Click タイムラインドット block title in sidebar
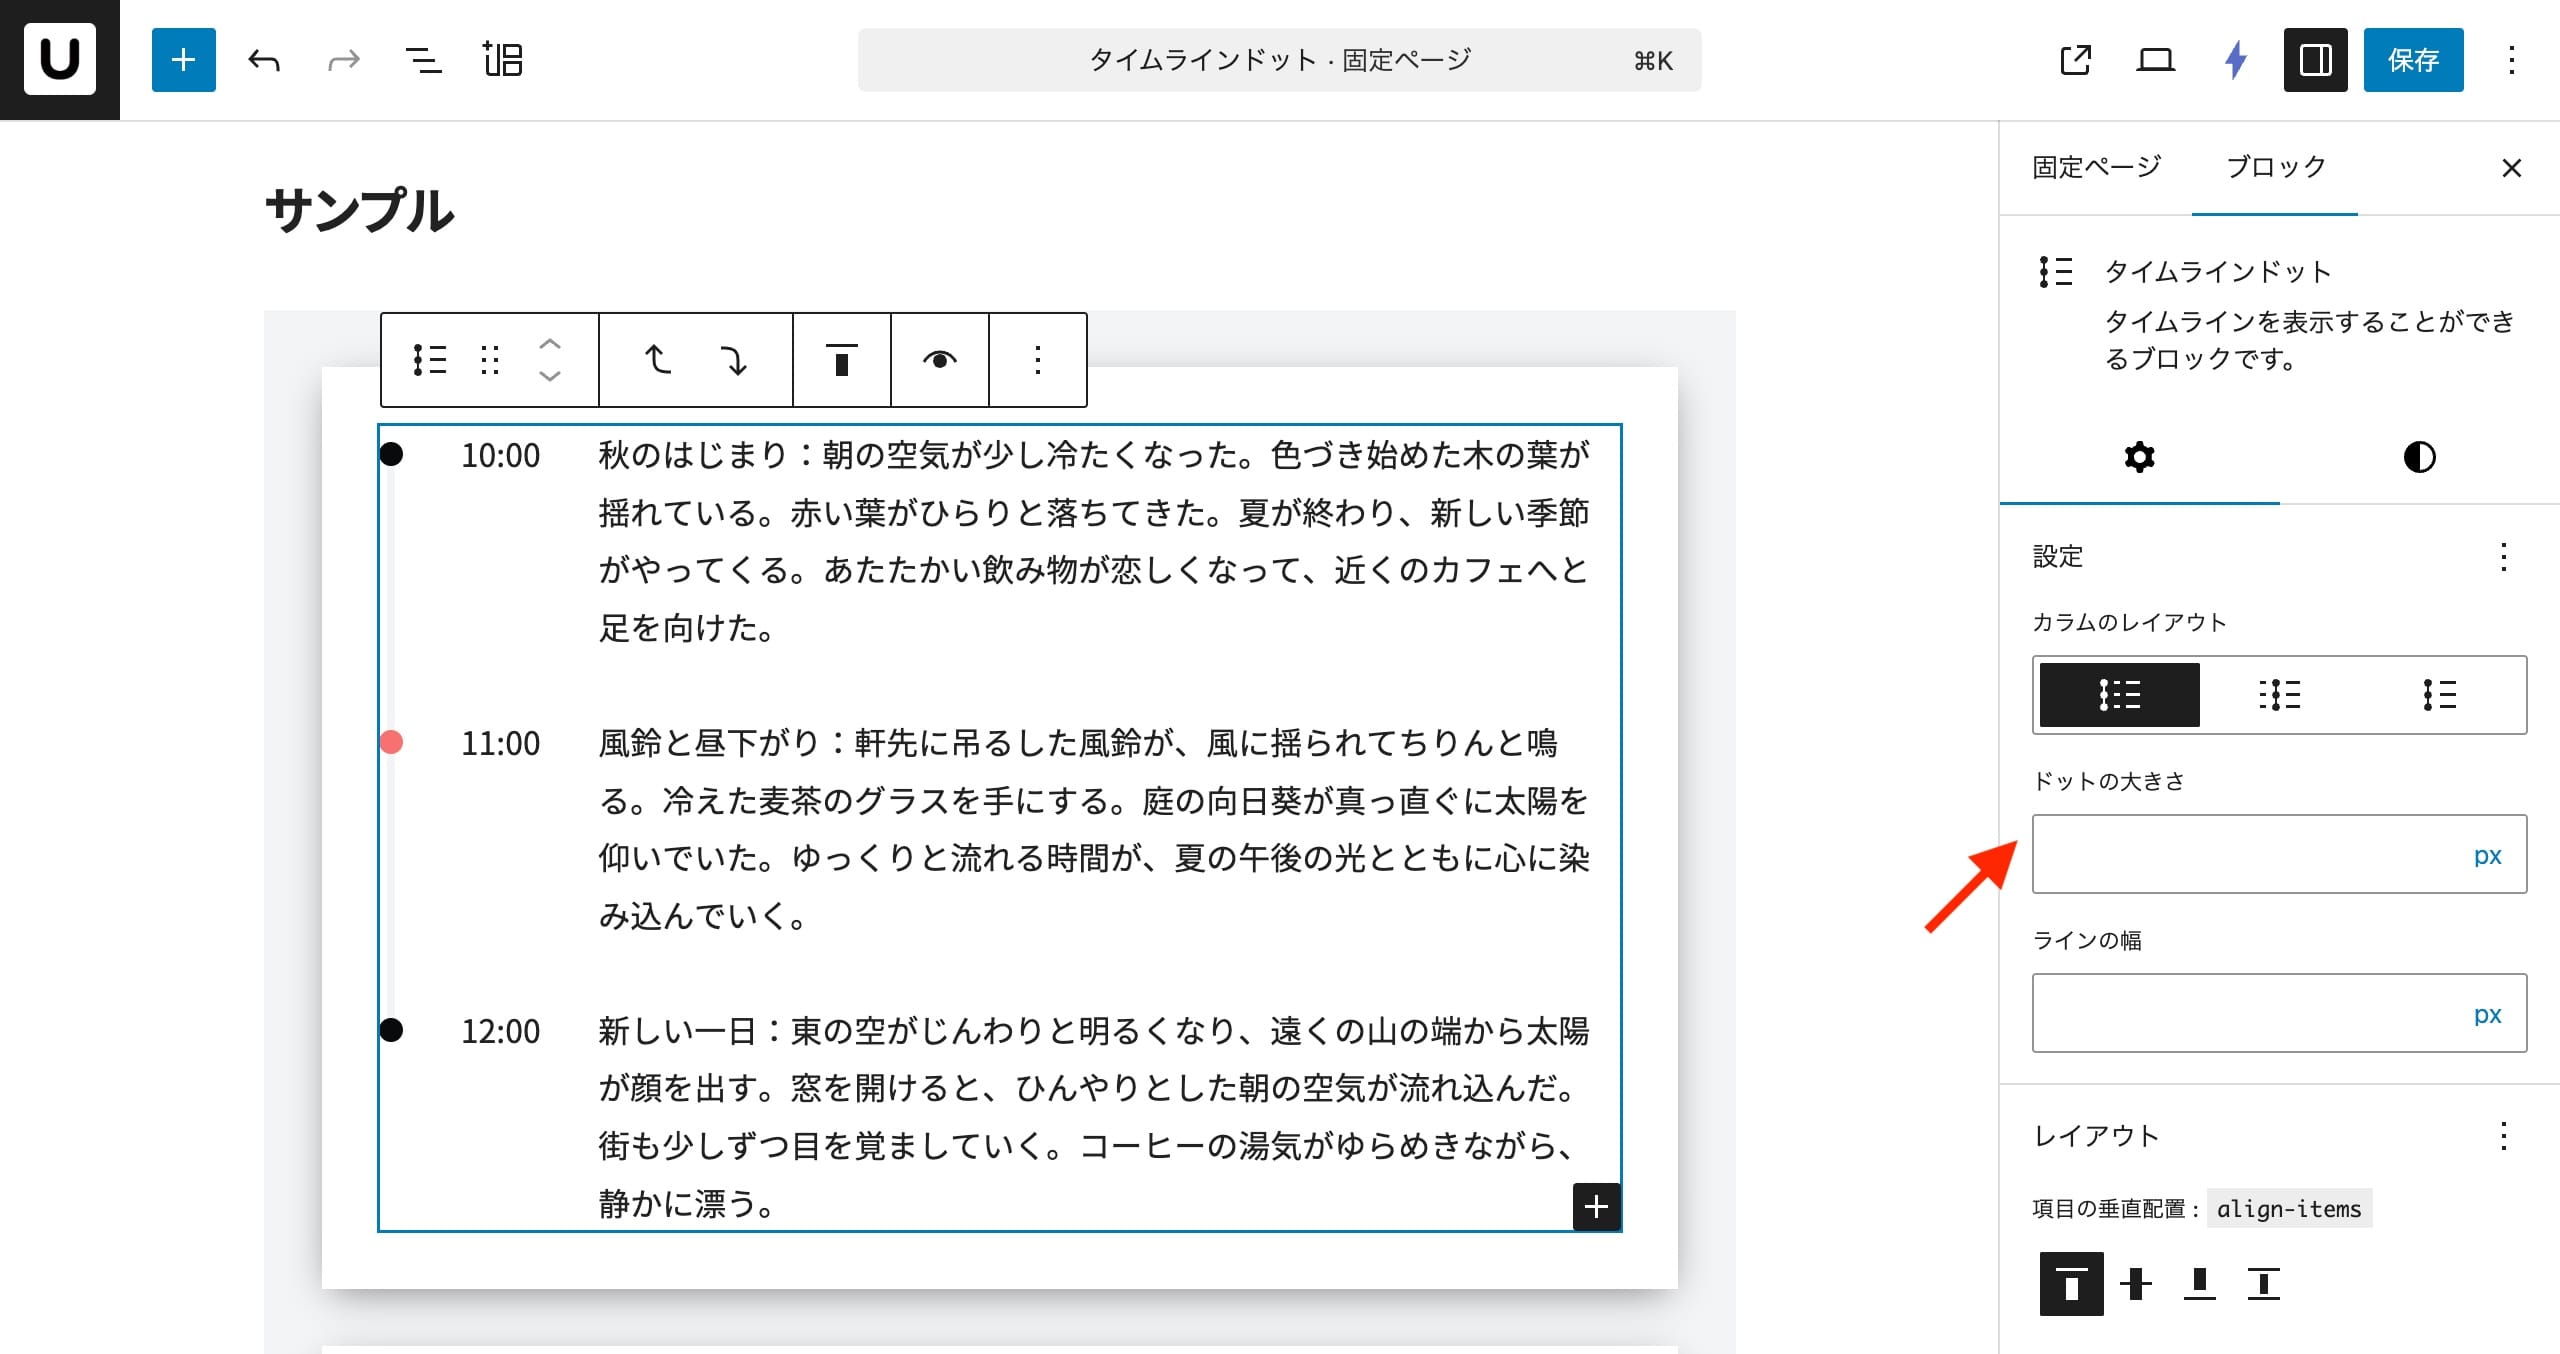The height and width of the screenshot is (1354, 2560). pos(2218,272)
